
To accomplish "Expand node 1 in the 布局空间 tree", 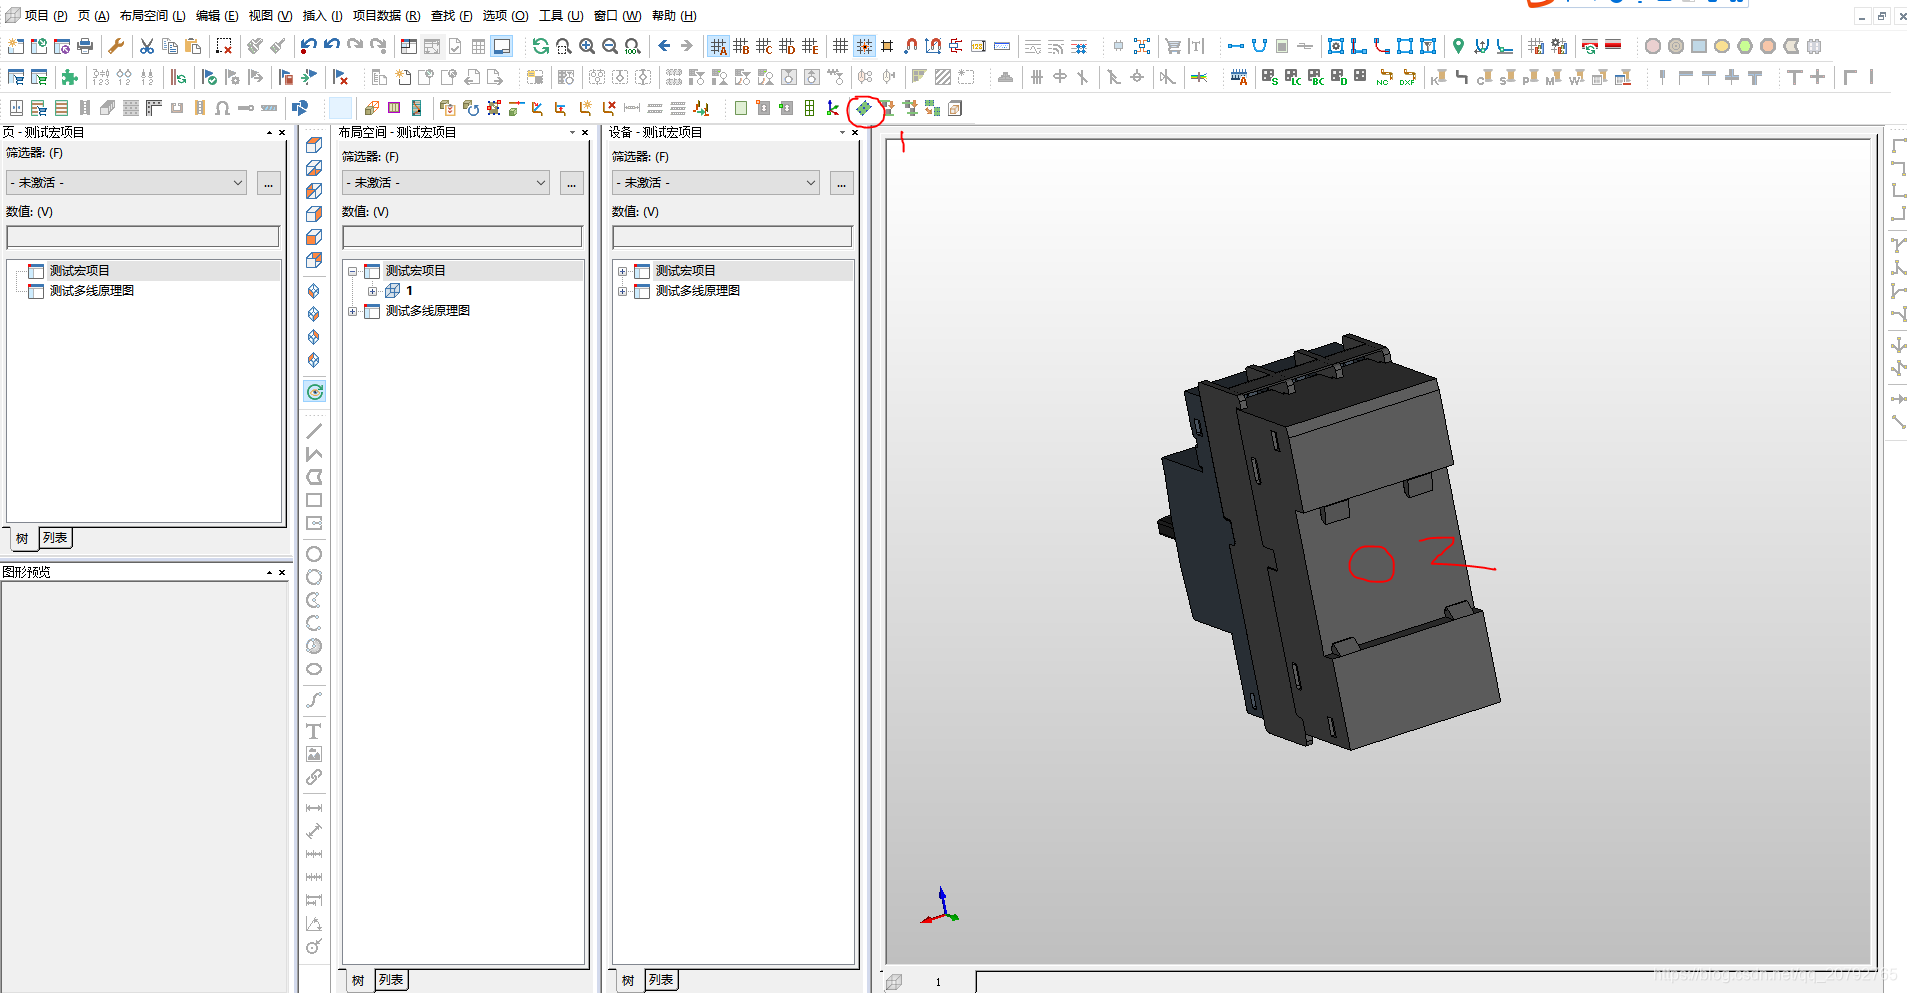I will pyautogui.click(x=372, y=291).
